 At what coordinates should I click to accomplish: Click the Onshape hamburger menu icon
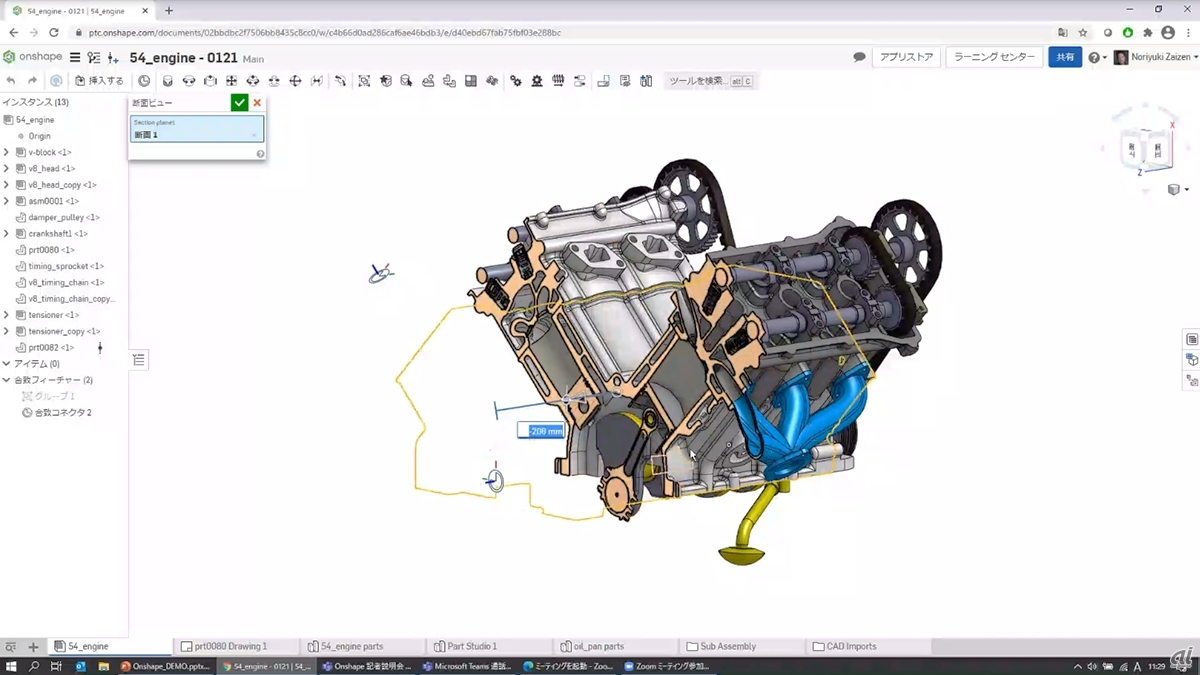pos(74,58)
